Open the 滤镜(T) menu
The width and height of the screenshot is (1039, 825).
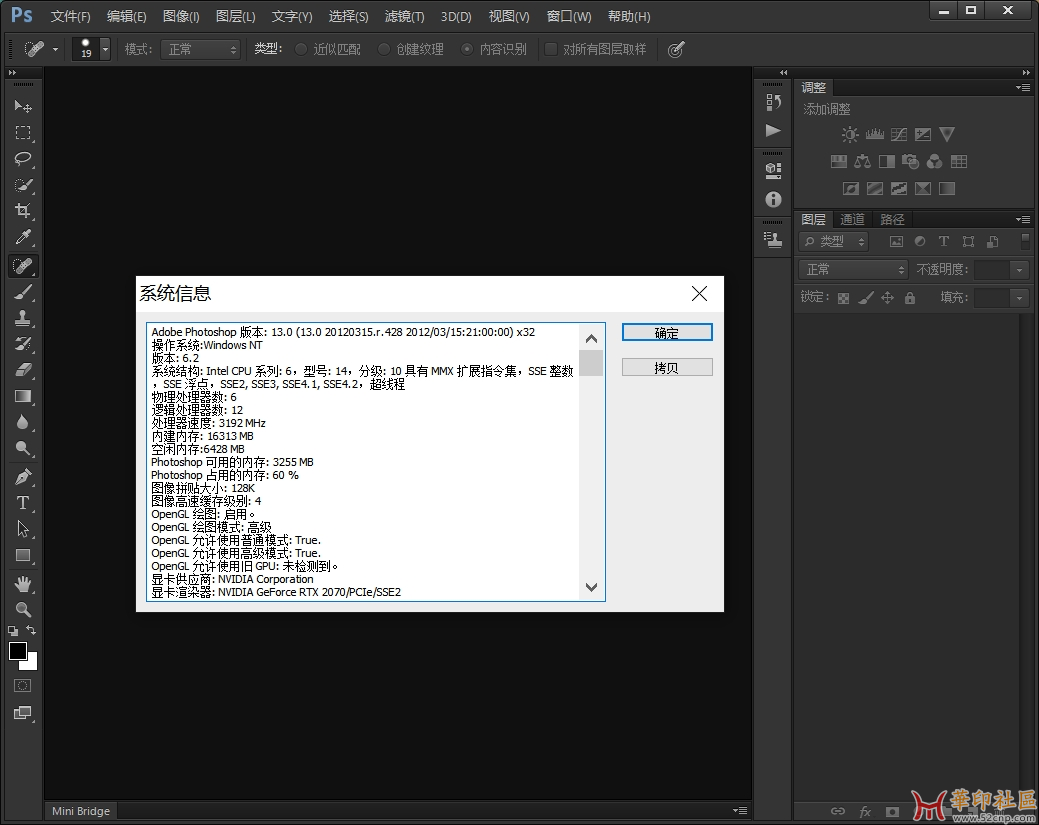(404, 17)
